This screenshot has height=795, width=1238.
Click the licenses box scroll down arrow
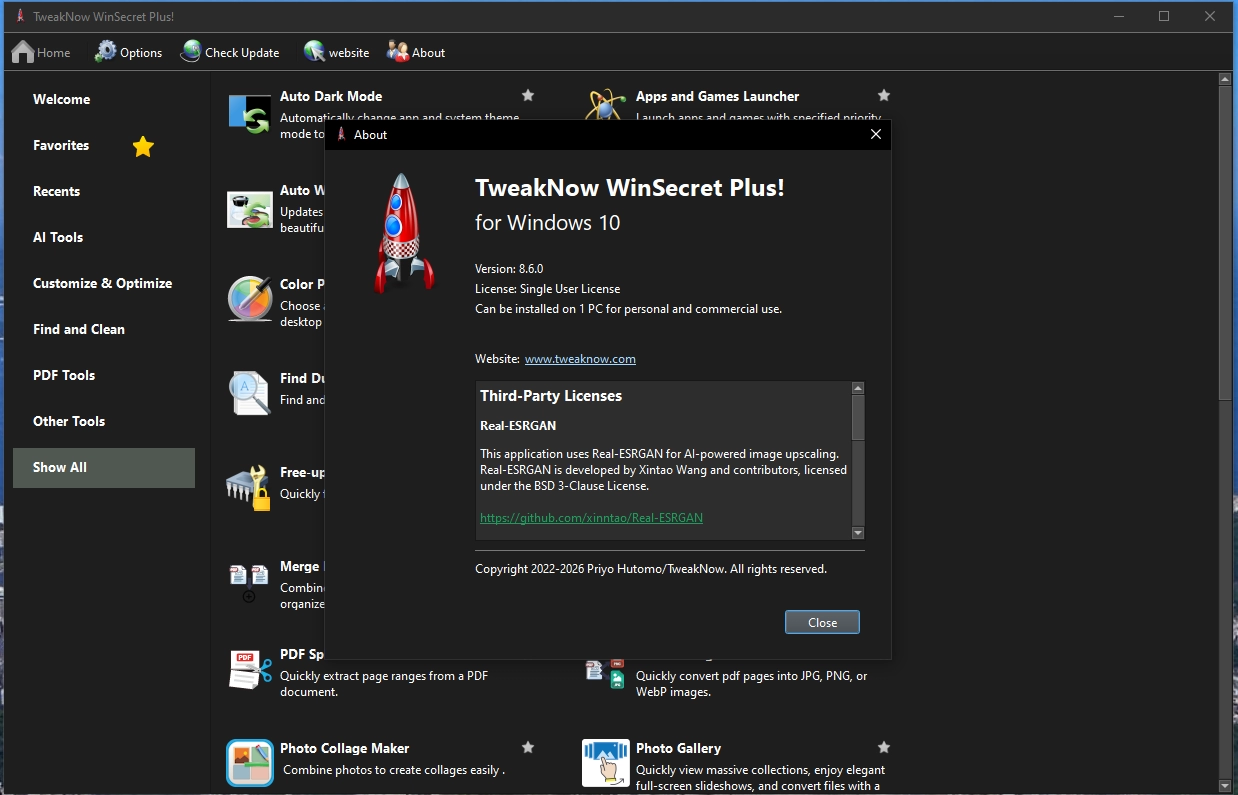(858, 533)
